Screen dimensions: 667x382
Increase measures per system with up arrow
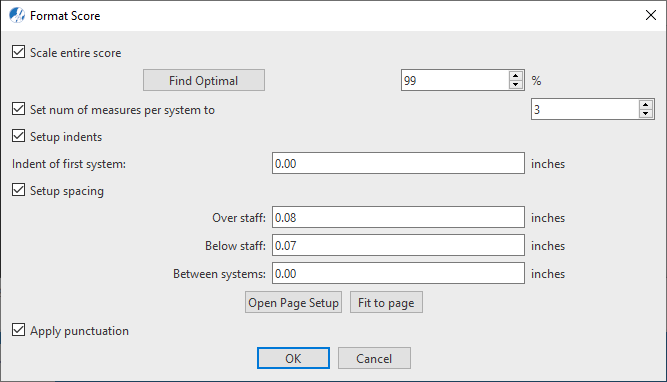click(x=646, y=105)
